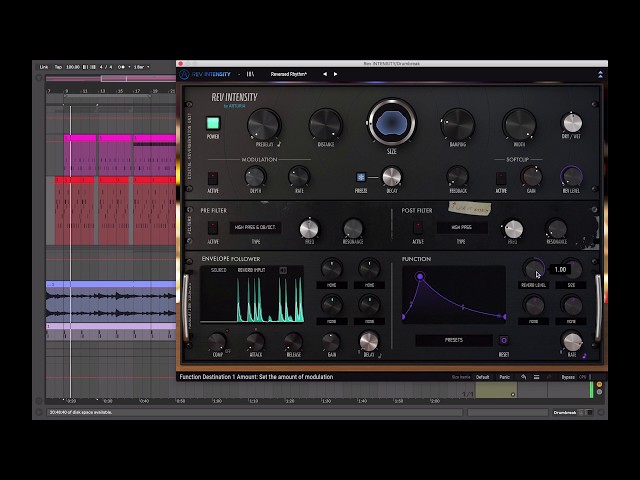Click the Ableton tempo value field
640x480 pixels.
coord(73,67)
